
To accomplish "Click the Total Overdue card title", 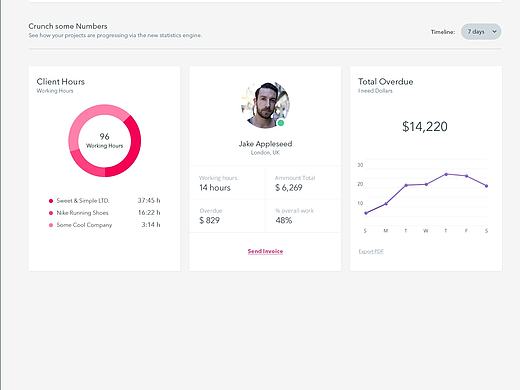I will pos(386,82).
